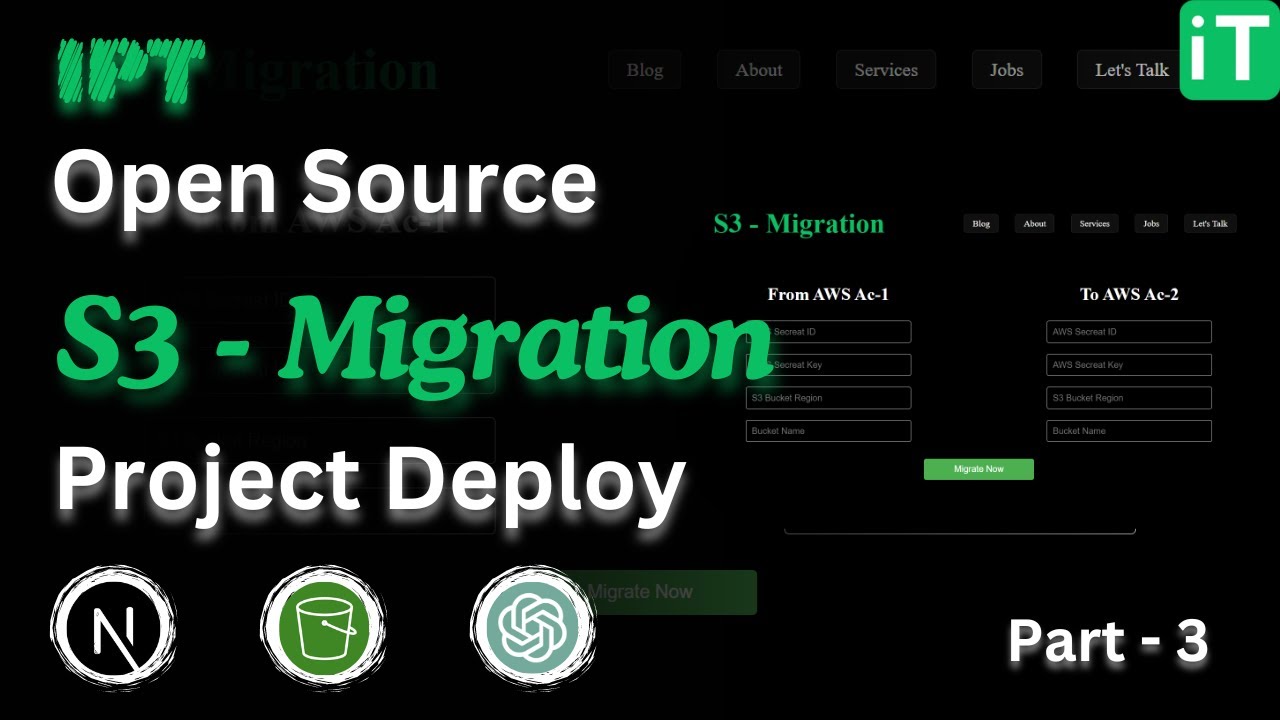Open About in the large faded navbar
Viewport: 1280px width, 720px height.
click(x=759, y=70)
